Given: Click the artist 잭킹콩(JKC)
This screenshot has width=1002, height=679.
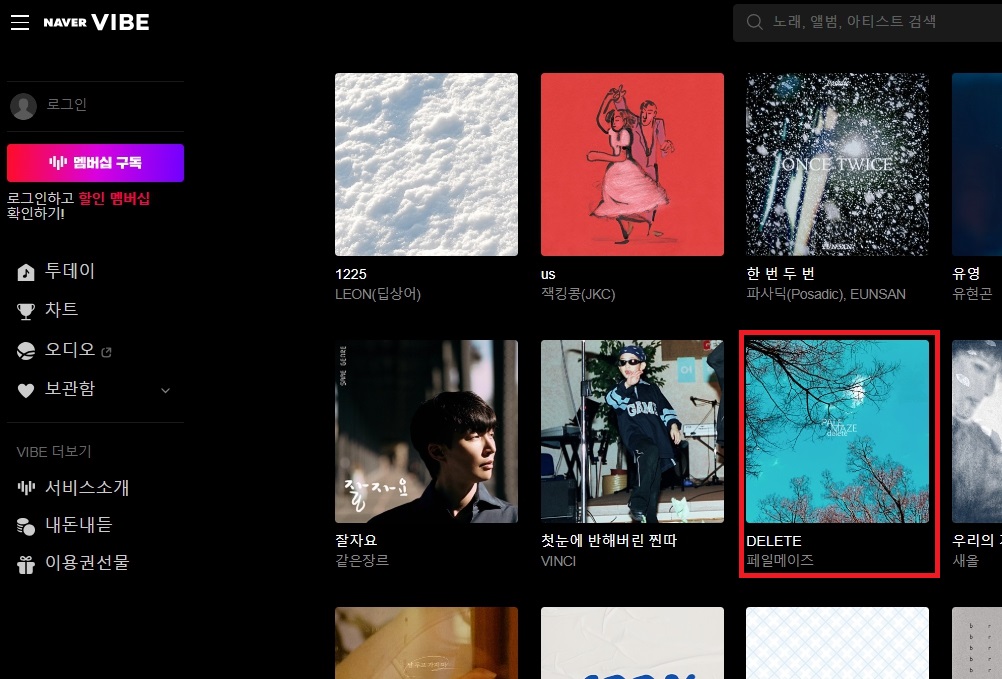Looking at the screenshot, I should (578, 294).
